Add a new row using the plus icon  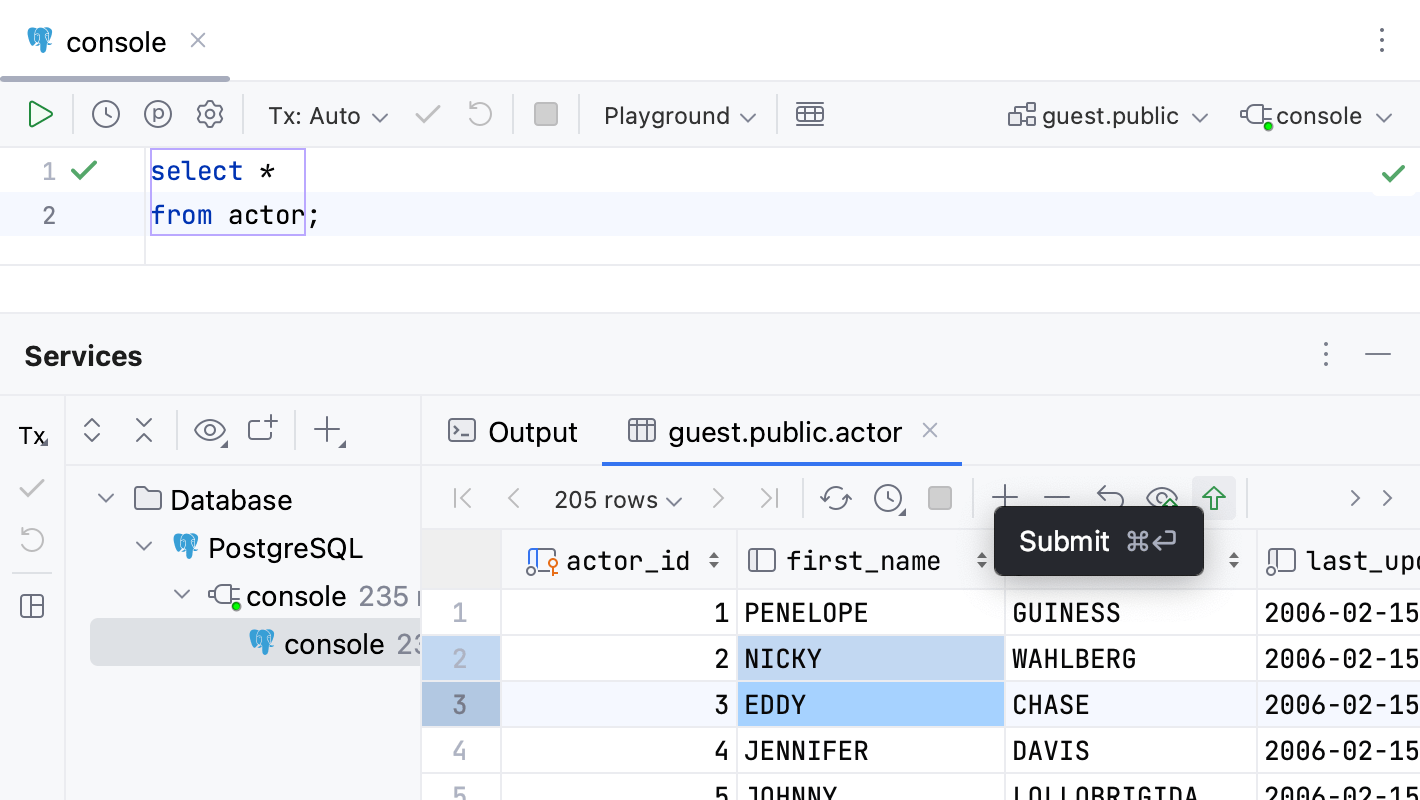coord(1005,497)
